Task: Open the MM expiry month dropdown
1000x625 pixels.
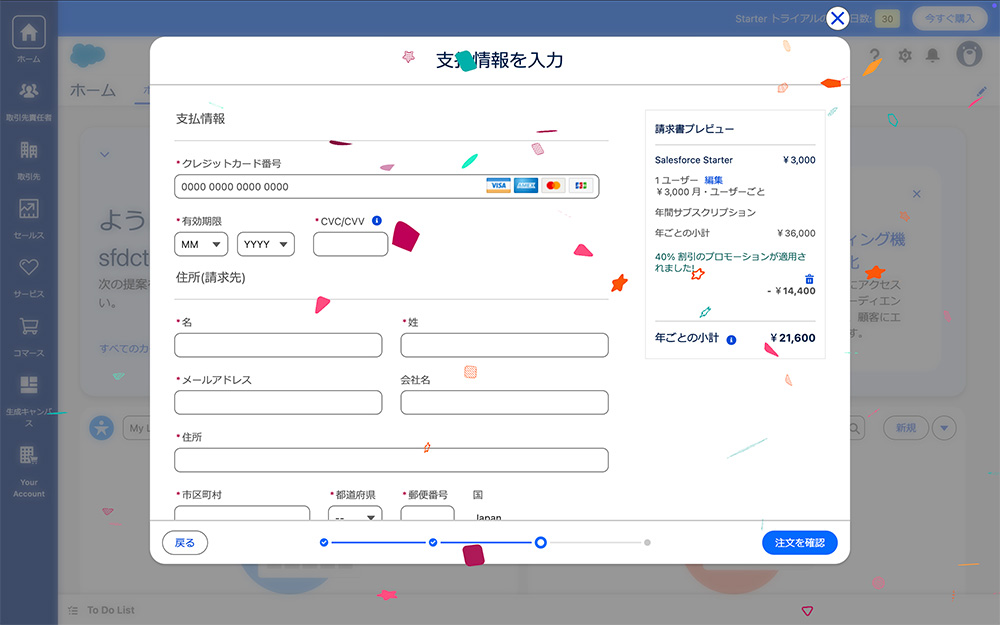Action: click(201, 244)
